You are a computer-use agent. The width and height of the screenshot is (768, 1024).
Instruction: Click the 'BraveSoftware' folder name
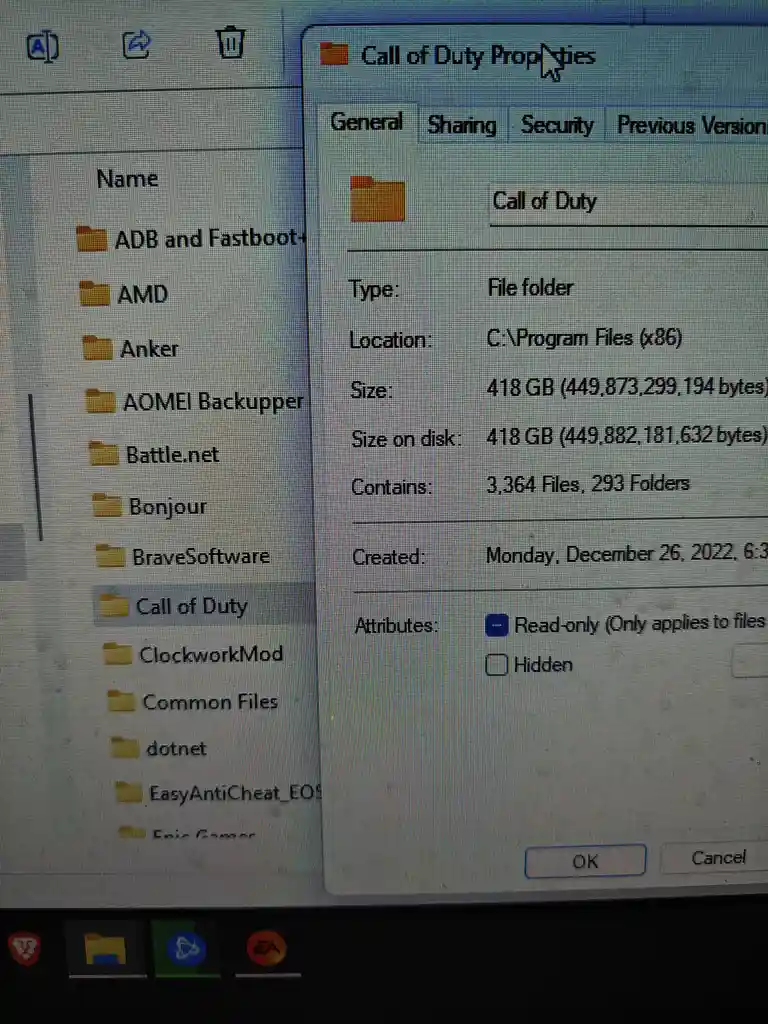[201, 556]
